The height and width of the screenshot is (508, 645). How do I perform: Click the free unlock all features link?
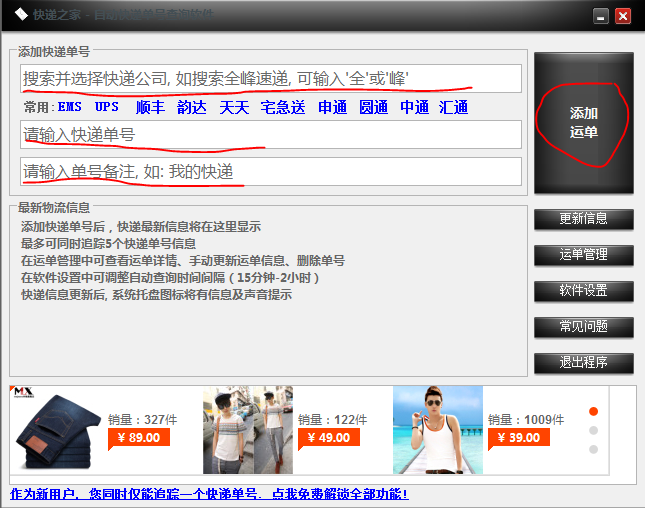pyautogui.click(x=209, y=494)
